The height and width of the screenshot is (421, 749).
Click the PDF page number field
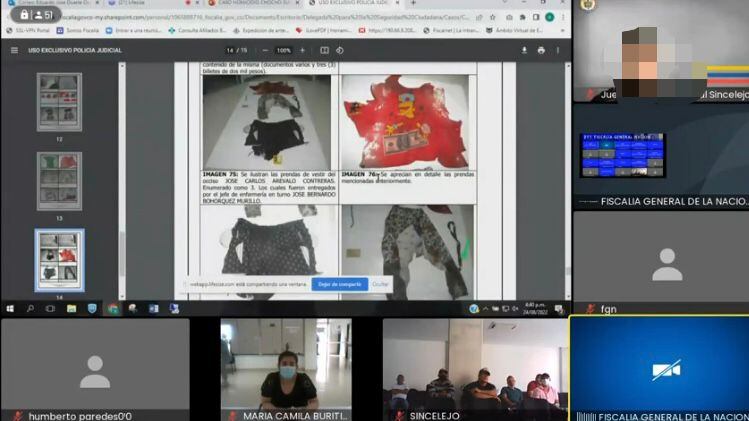point(230,50)
